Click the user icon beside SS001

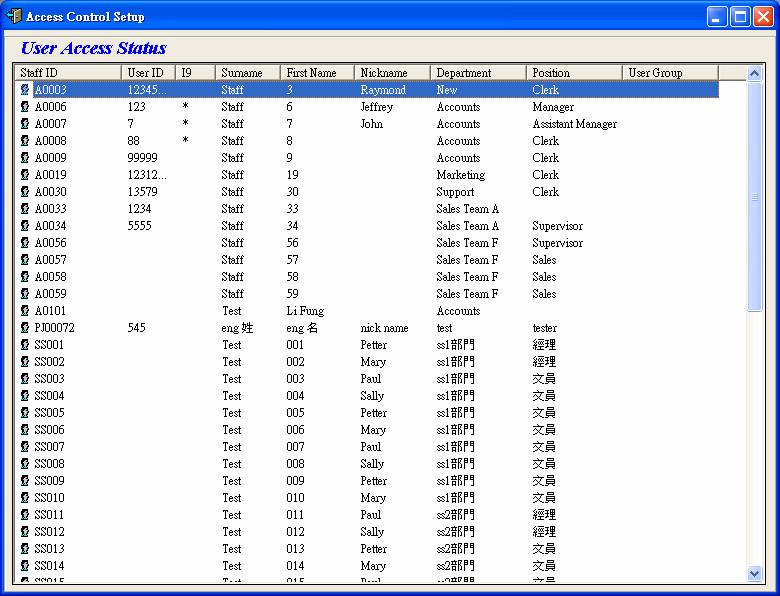coord(25,344)
